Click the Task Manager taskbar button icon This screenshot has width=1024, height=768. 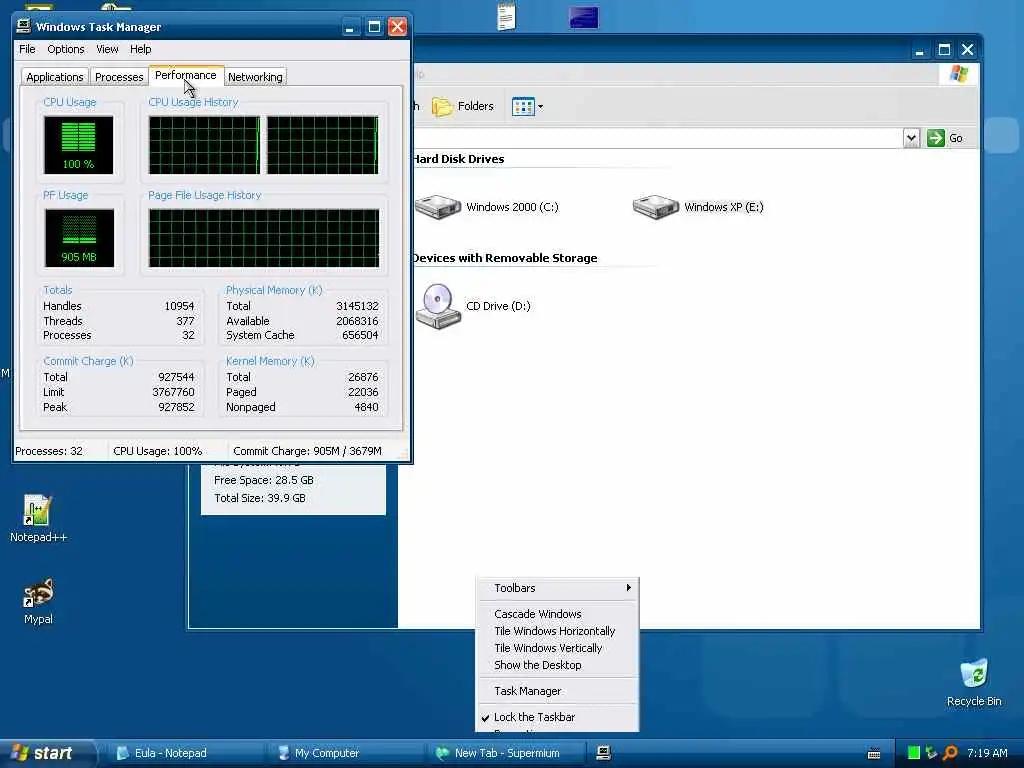tap(603, 753)
